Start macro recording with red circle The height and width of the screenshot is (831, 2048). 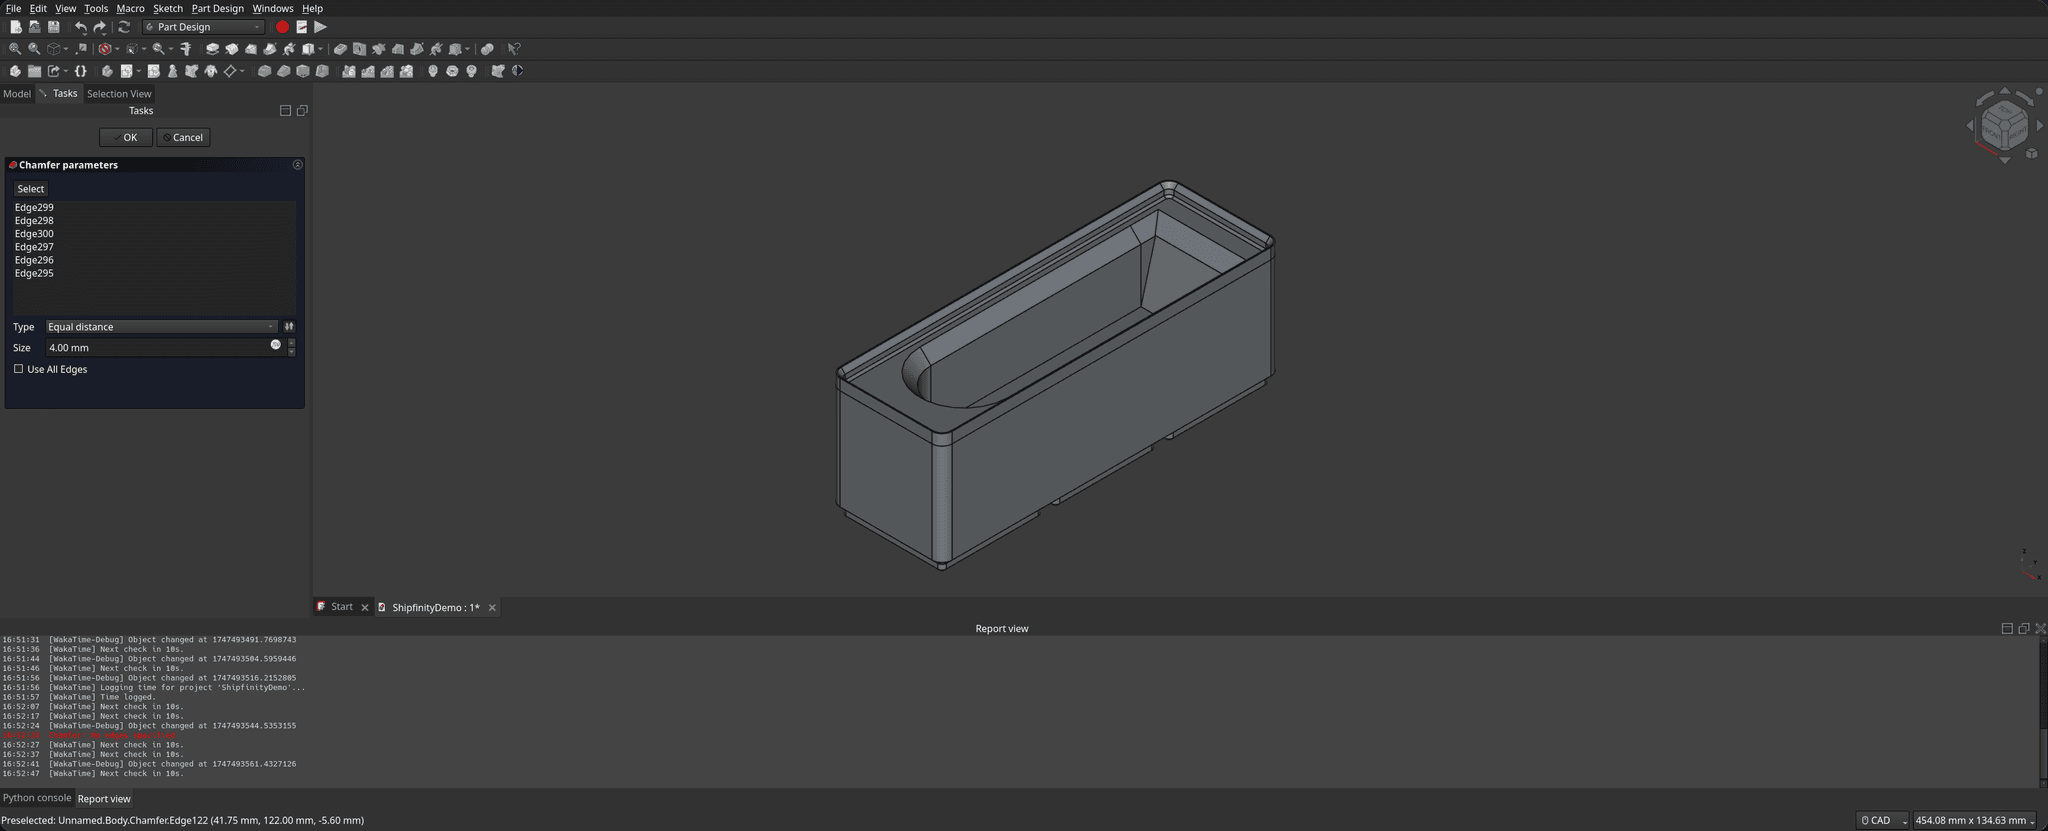[x=282, y=27]
